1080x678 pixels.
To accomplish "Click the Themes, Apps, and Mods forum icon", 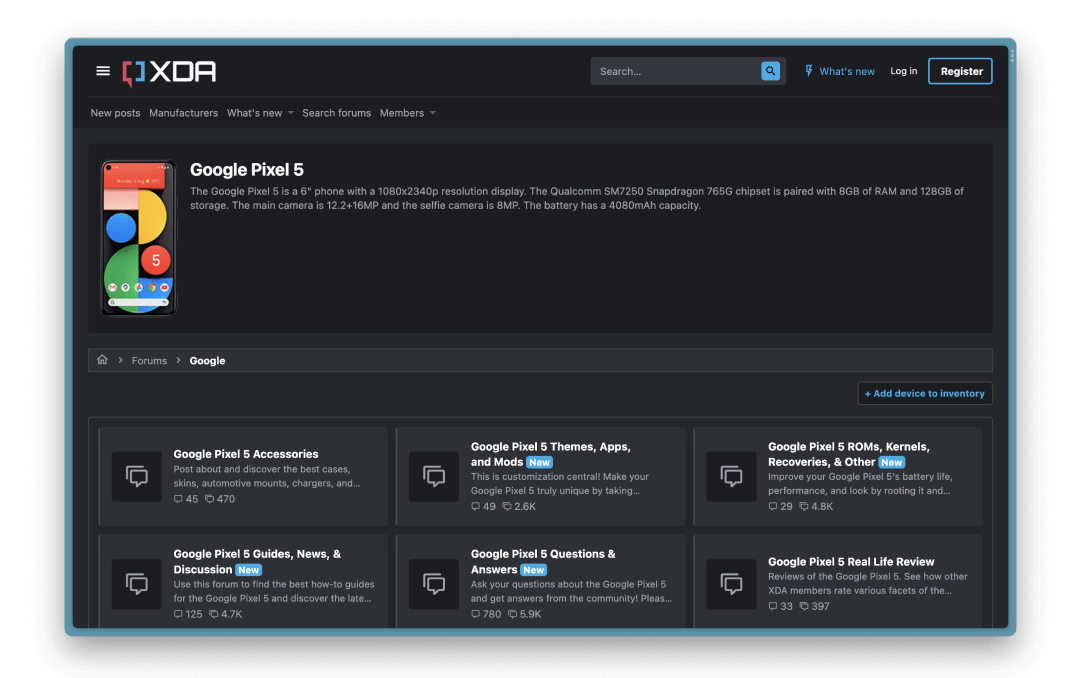I will 434,476.
